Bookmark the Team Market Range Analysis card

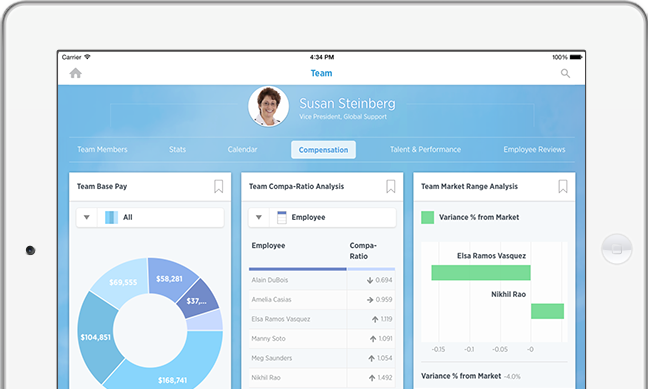tap(563, 186)
